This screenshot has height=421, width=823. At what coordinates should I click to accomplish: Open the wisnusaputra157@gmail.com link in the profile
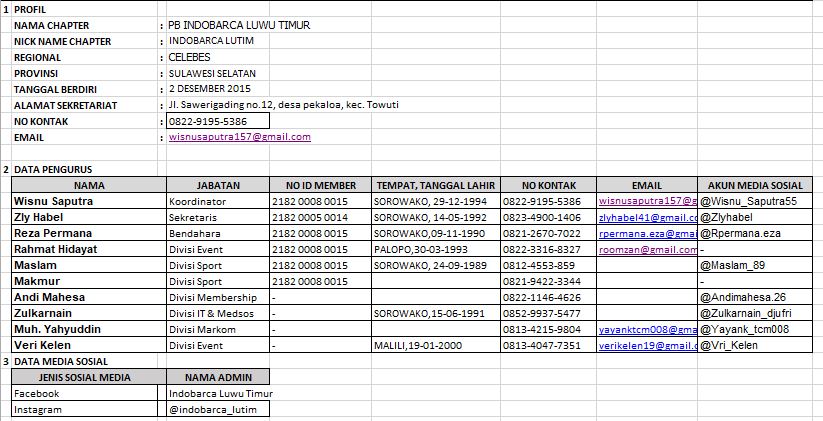tap(239, 137)
